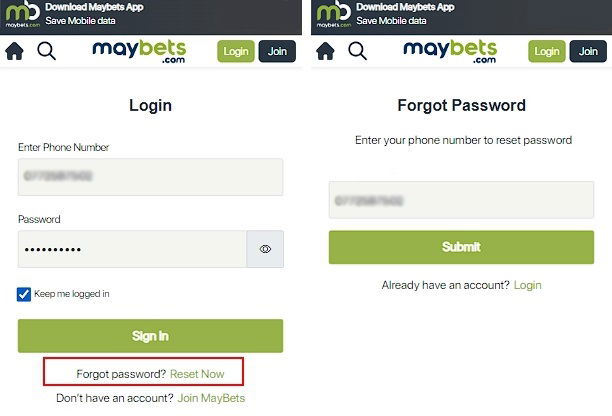Screen dimensions: 612x416
Task: Click Login link beside Already have an account
Action: (x=527, y=285)
